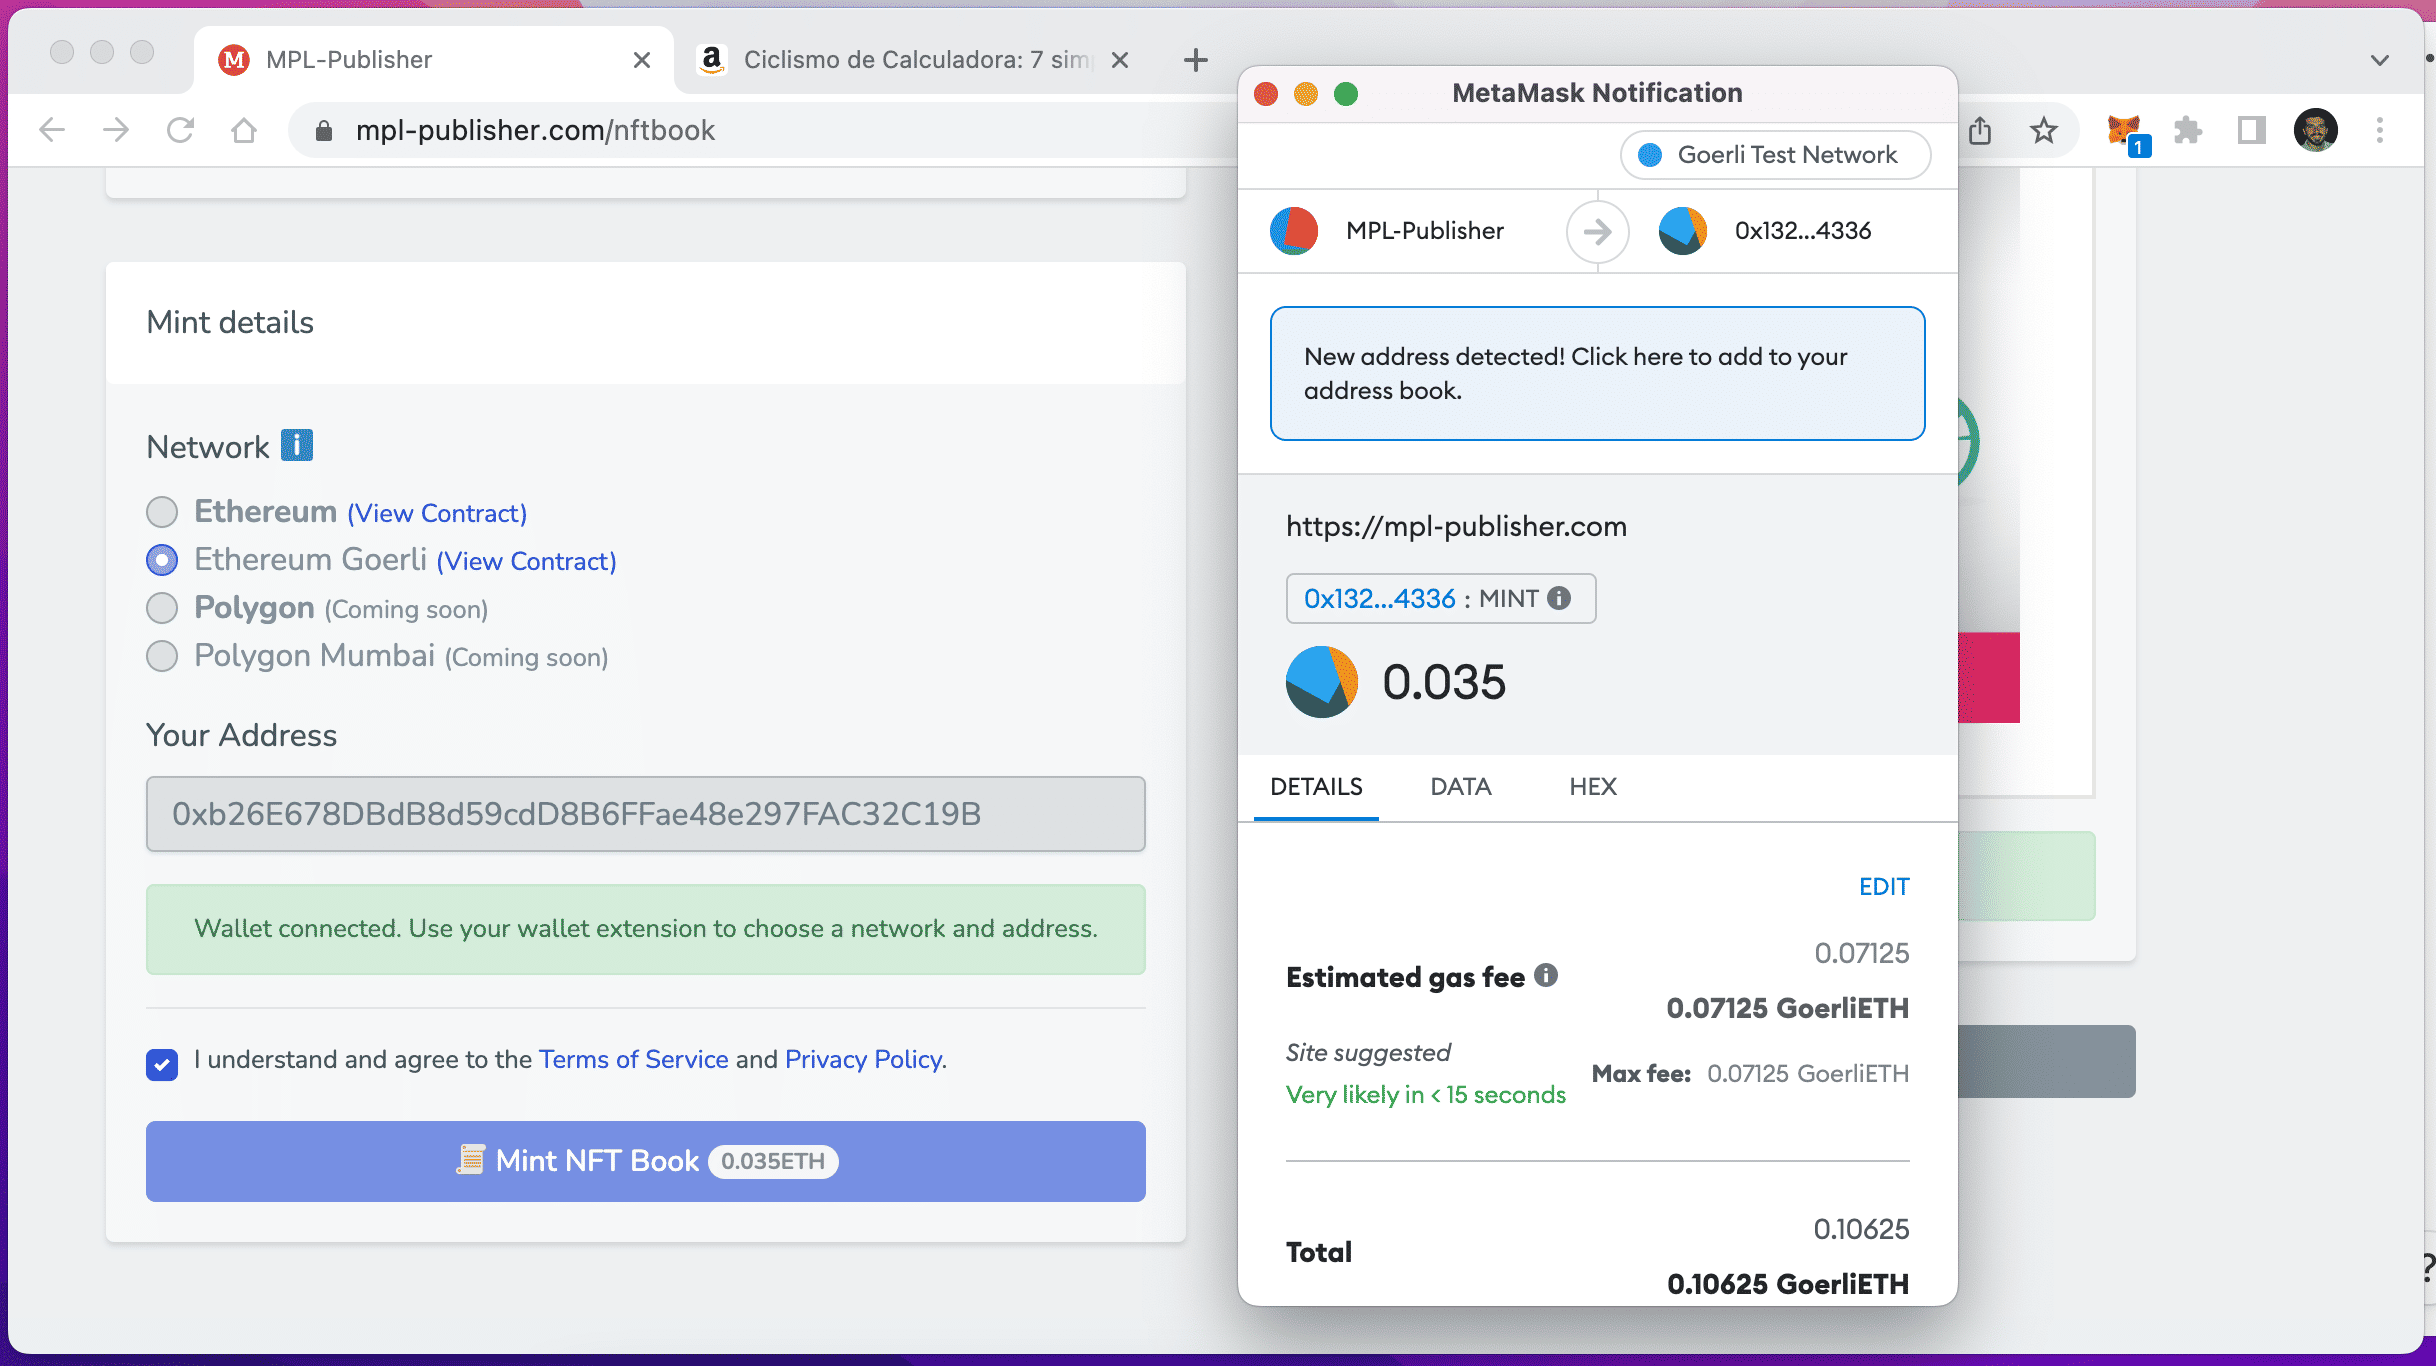The height and width of the screenshot is (1366, 2436).
Task: Click the Mint details heading
Action: pyautogui.click(x=230, y=322)
